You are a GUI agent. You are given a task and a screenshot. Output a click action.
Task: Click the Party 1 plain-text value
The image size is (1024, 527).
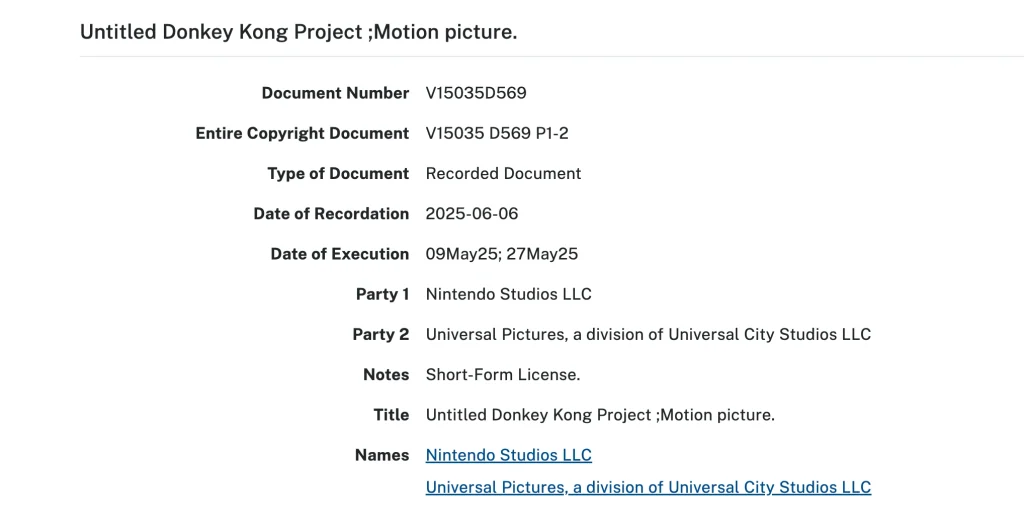[x=508, y=294]
